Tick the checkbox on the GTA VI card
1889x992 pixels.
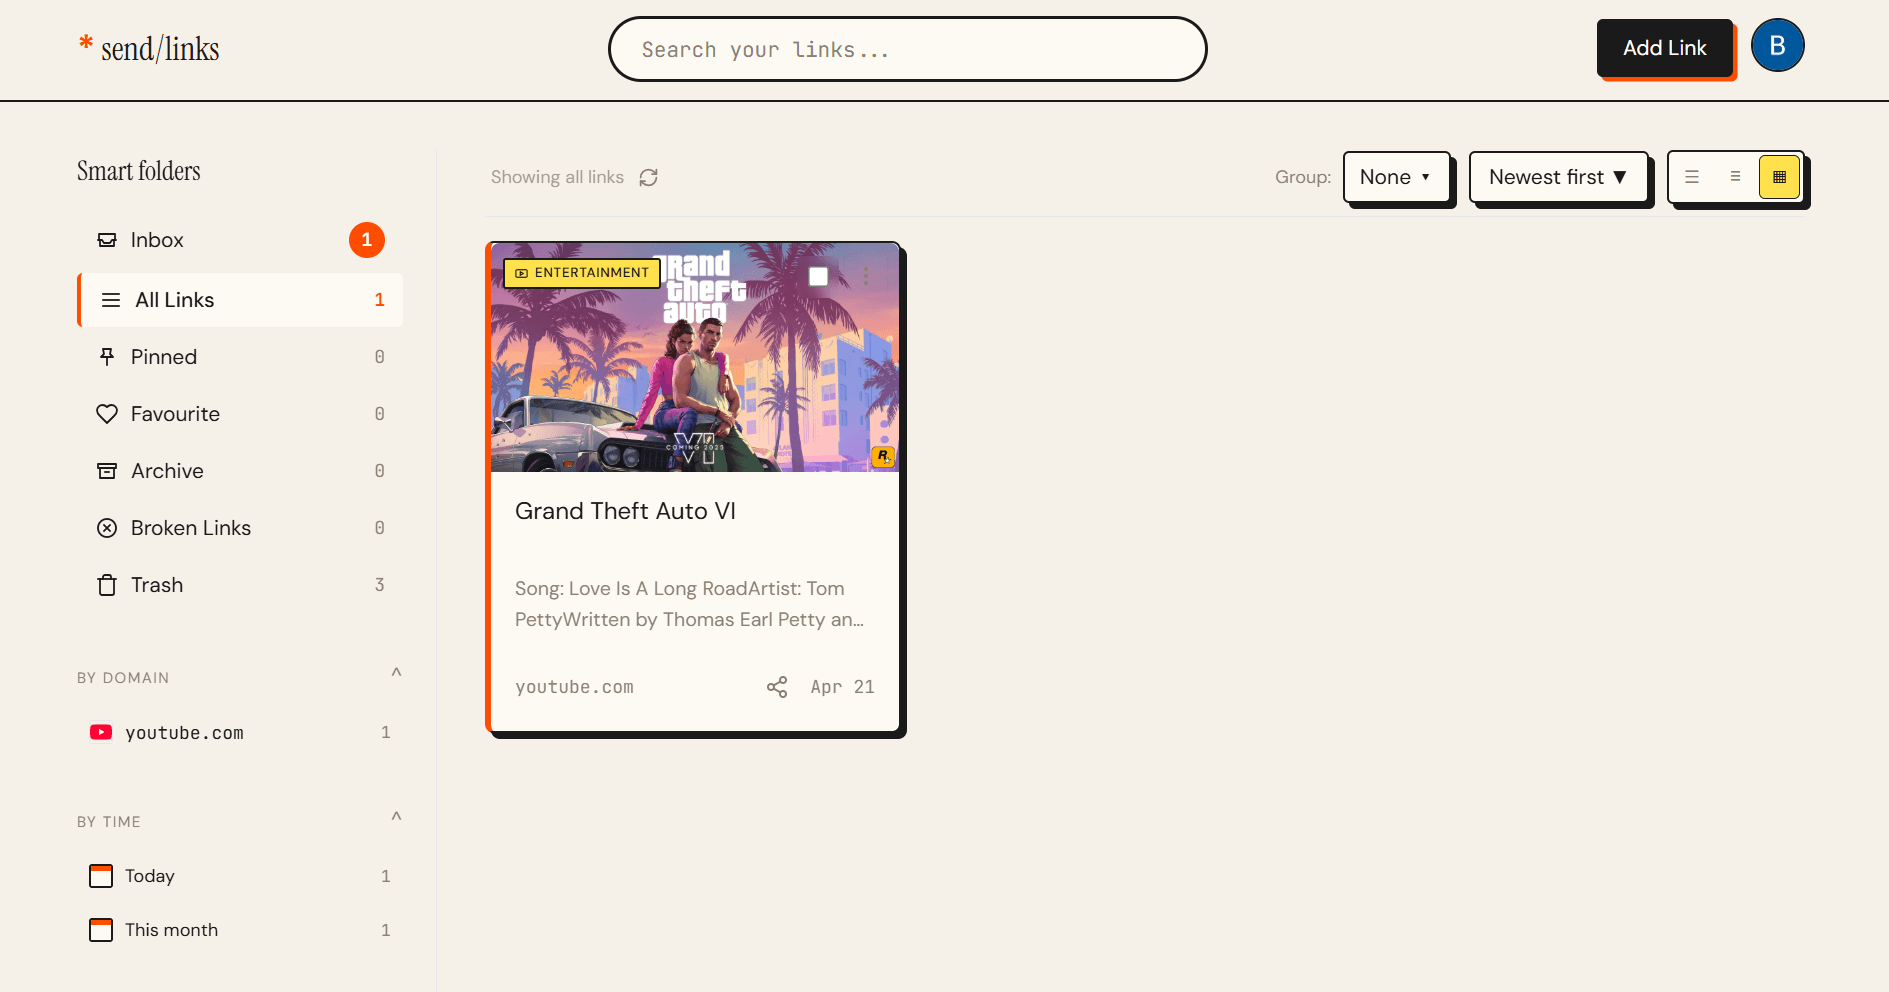(x=818, y=276)
